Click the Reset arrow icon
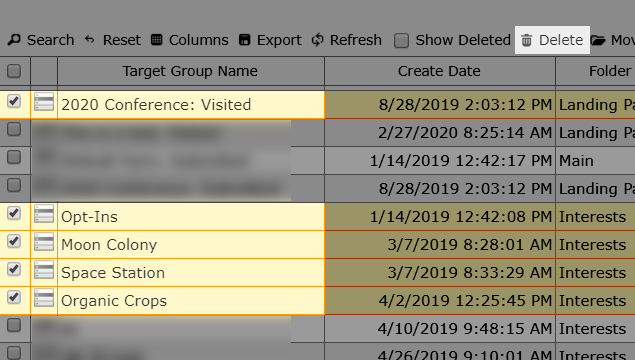Image resolution: width=635 pixels, height=360 pixels. (x=89, y=40)
